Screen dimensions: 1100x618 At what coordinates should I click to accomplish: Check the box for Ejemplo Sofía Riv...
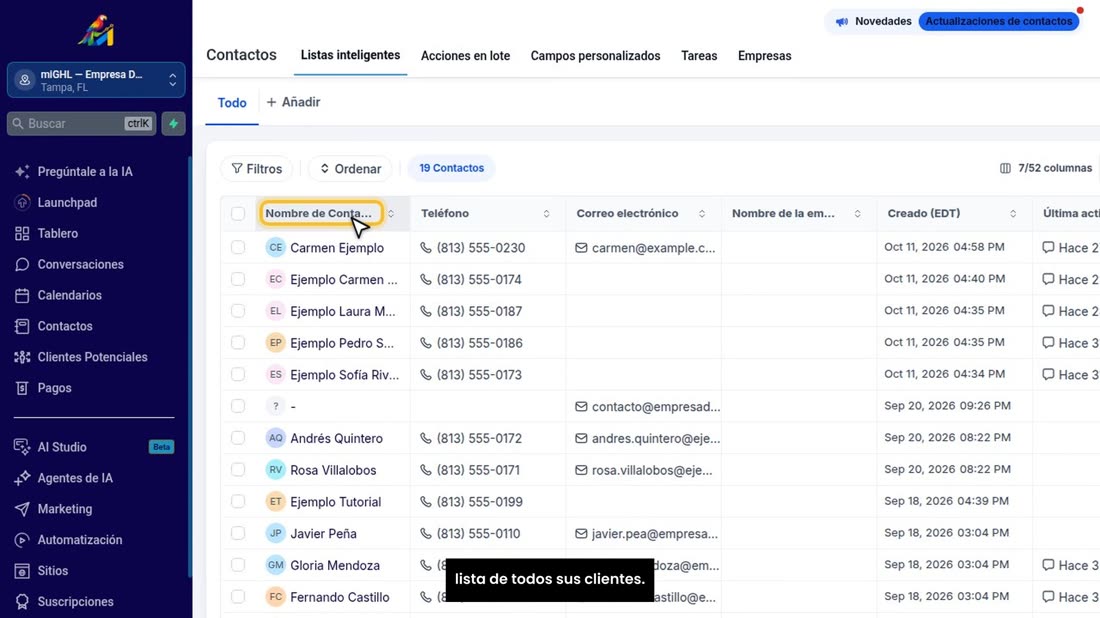238,374
